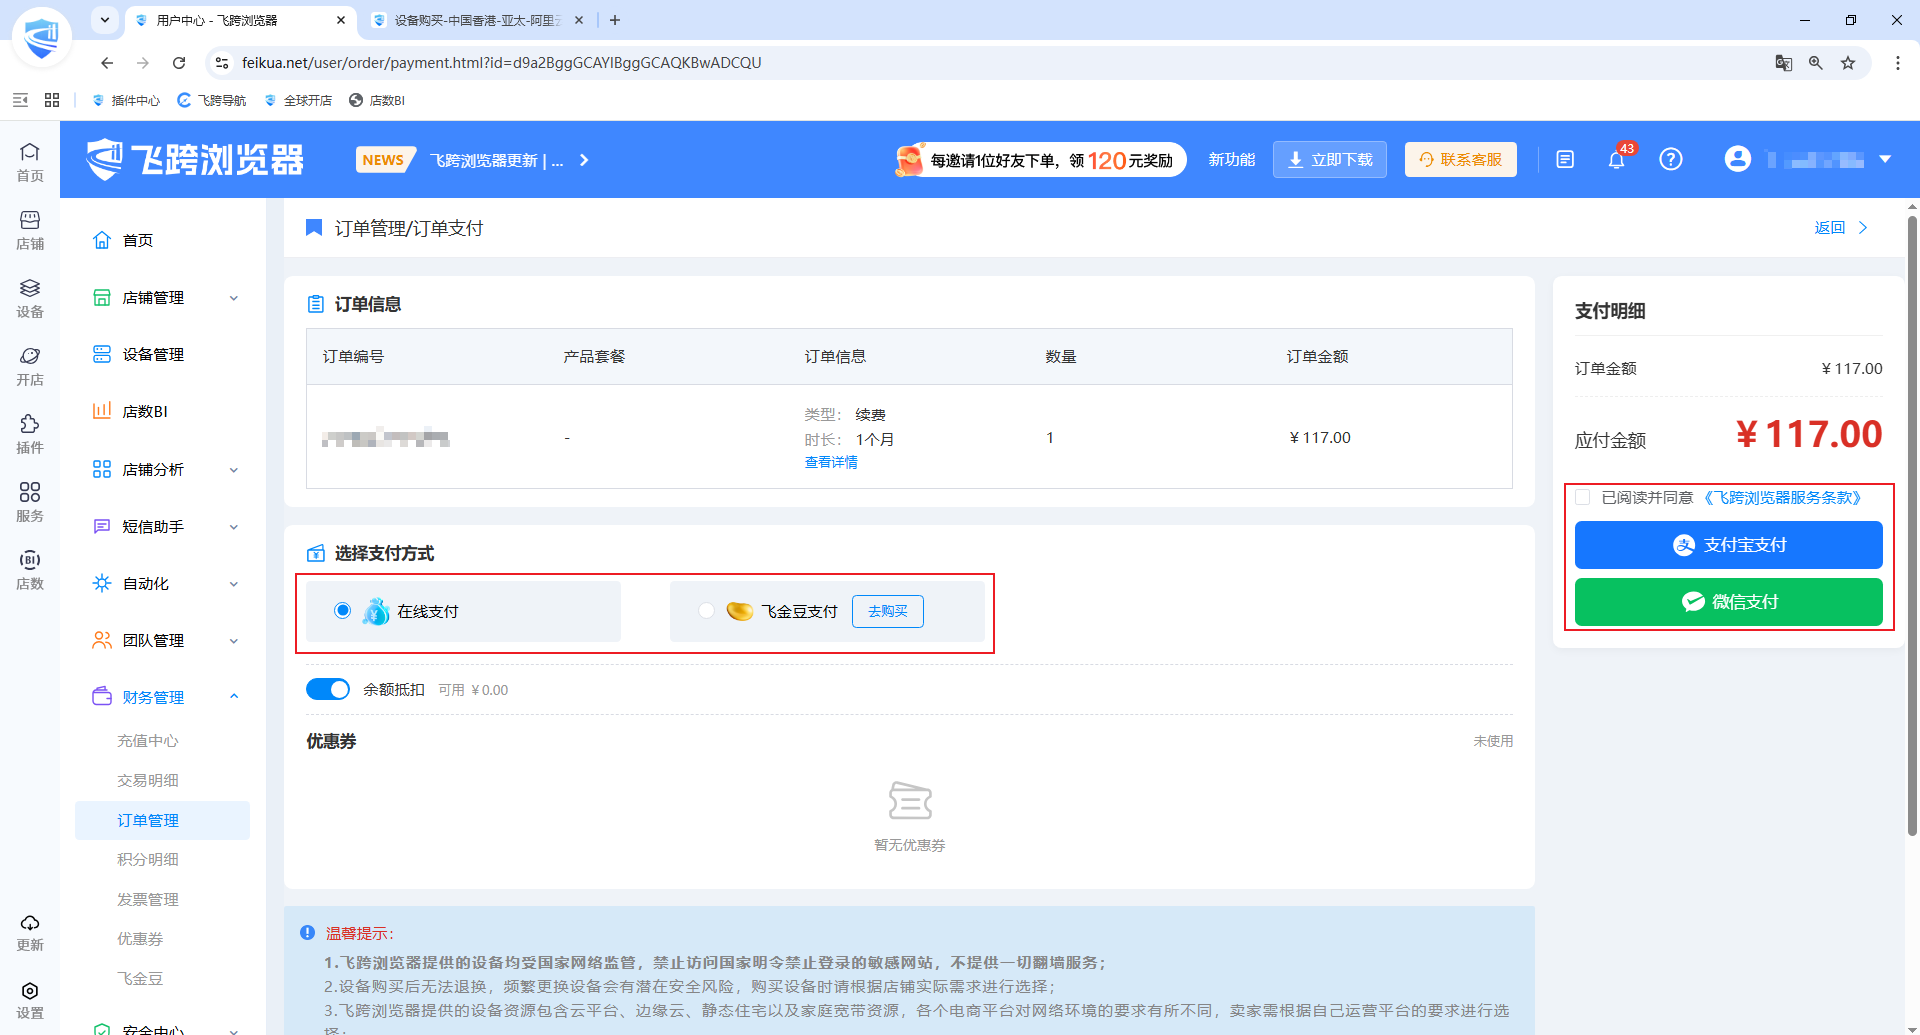
Task: Open 优惠券 in the sidebar
Action: tap(140, 938)
